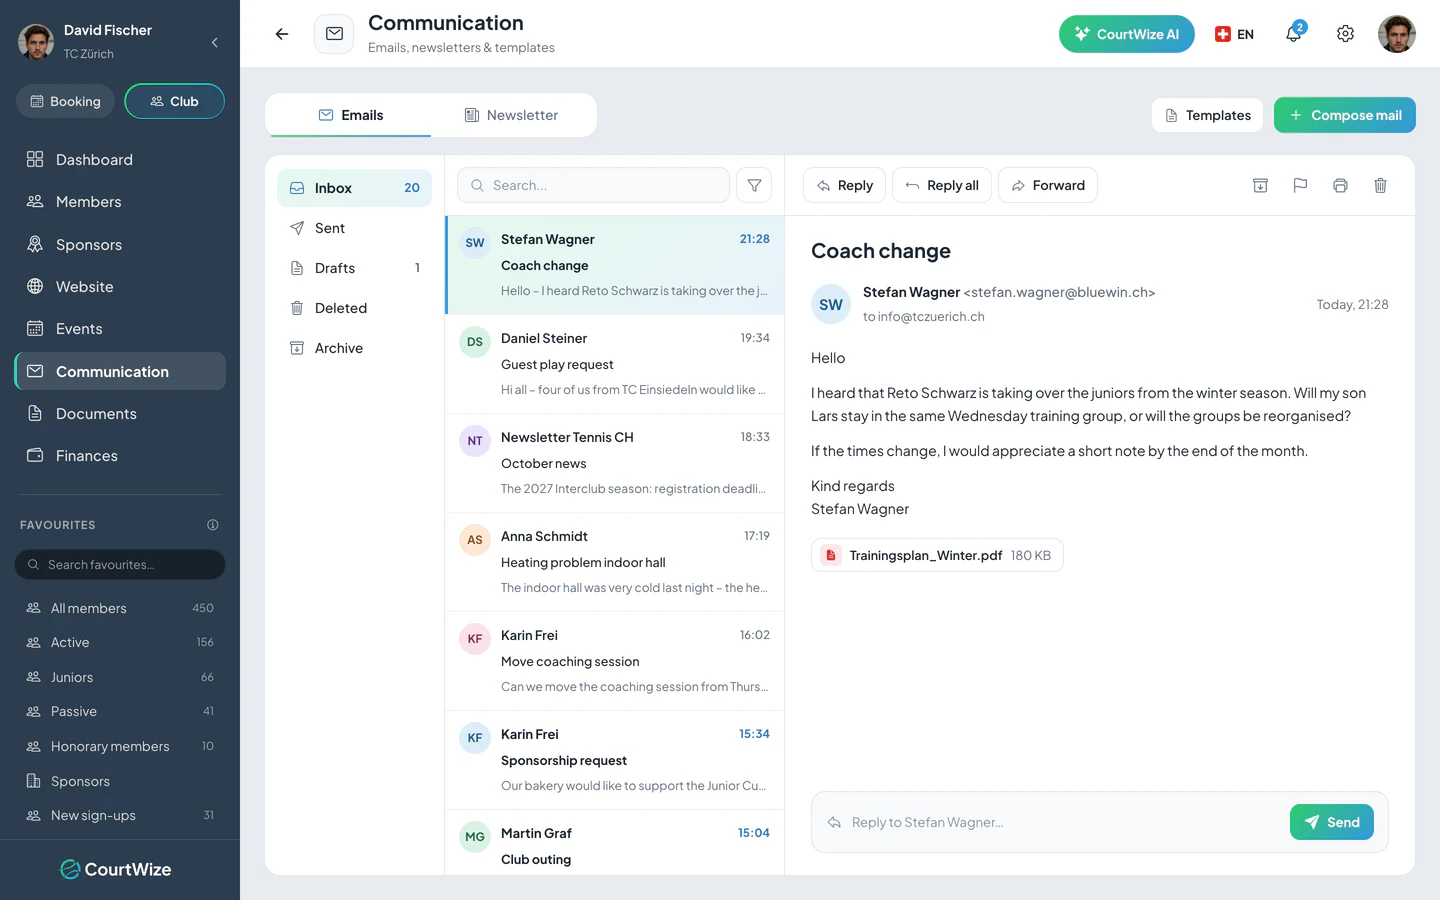The image size is (1440, 900).
Task: Flag the email with the flag icon
Action: [1300, 185]
